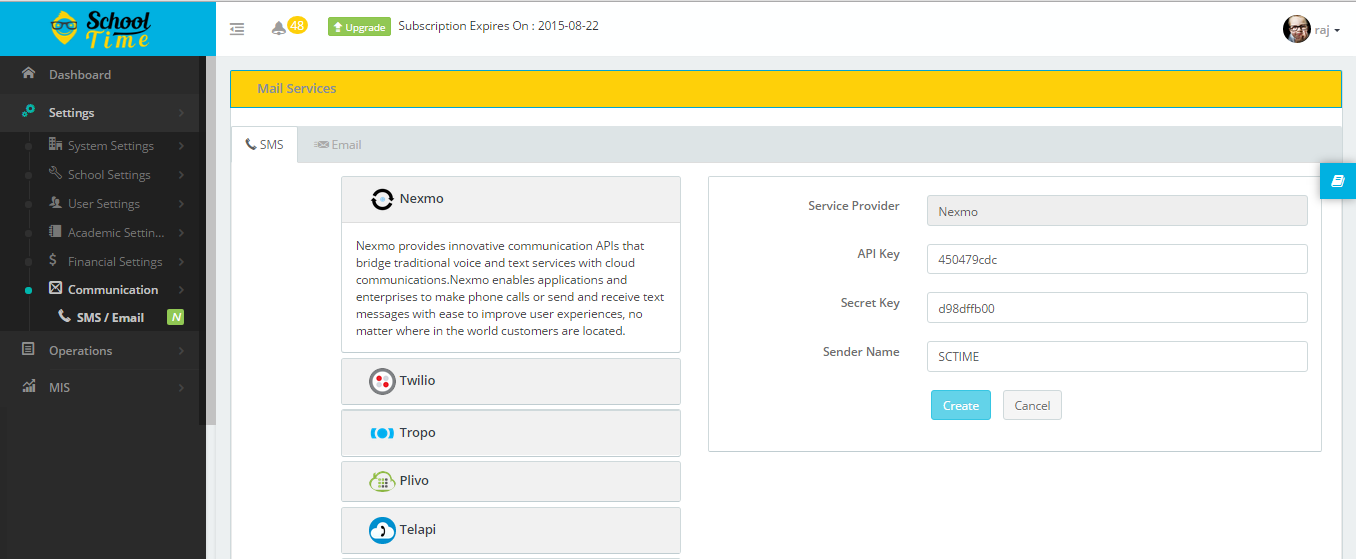Open School Settings submenu
The height and width of the screenshot is (559, 1356).
pos(110,175)
